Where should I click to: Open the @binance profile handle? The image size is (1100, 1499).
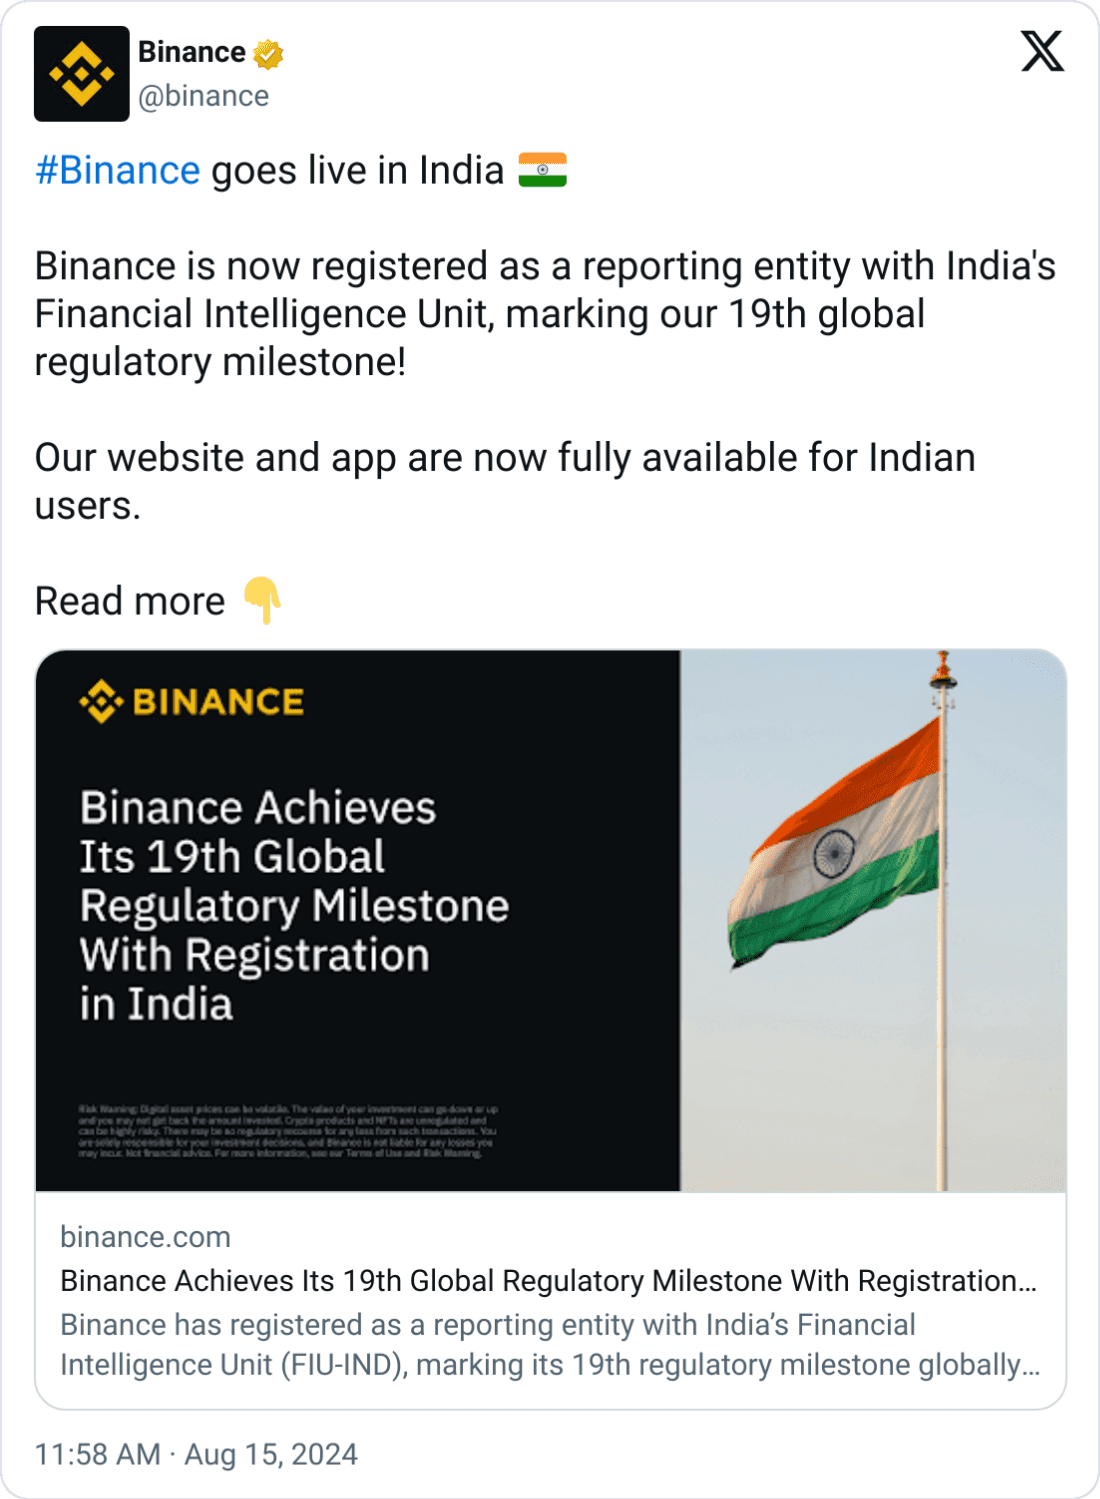tap(203, 96)
